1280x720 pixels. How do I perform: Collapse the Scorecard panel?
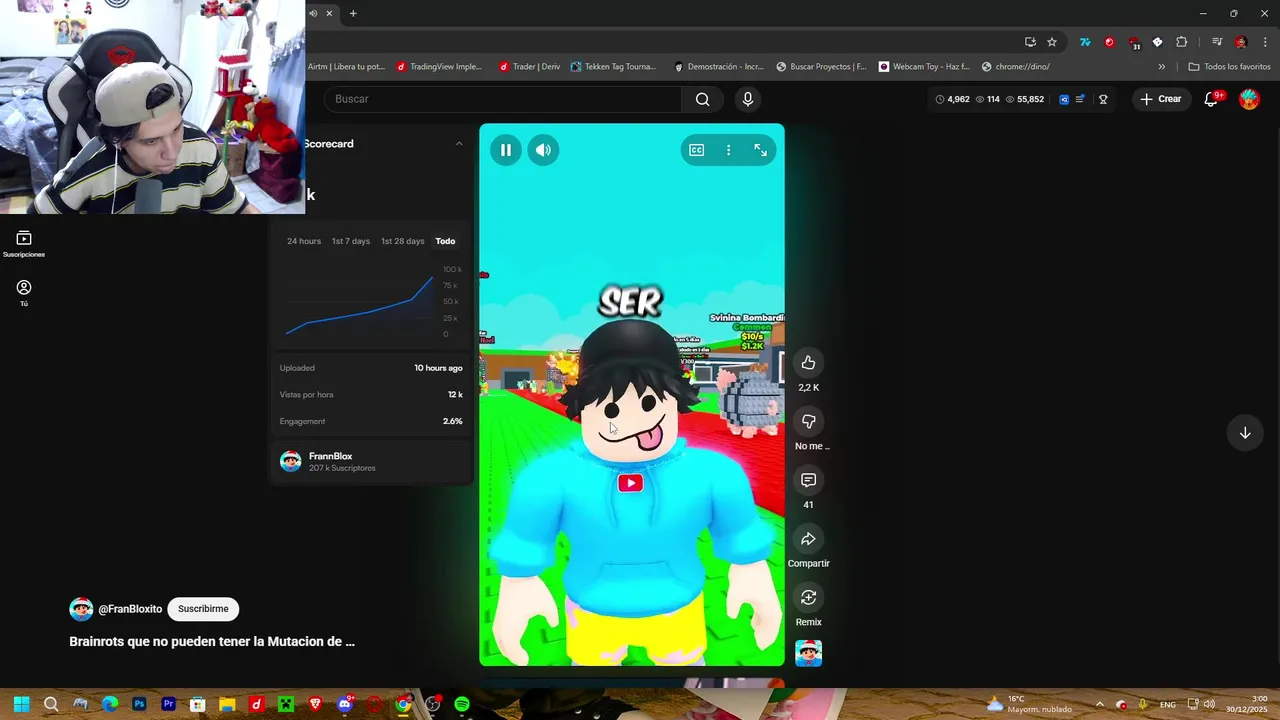tap(459, 144)
